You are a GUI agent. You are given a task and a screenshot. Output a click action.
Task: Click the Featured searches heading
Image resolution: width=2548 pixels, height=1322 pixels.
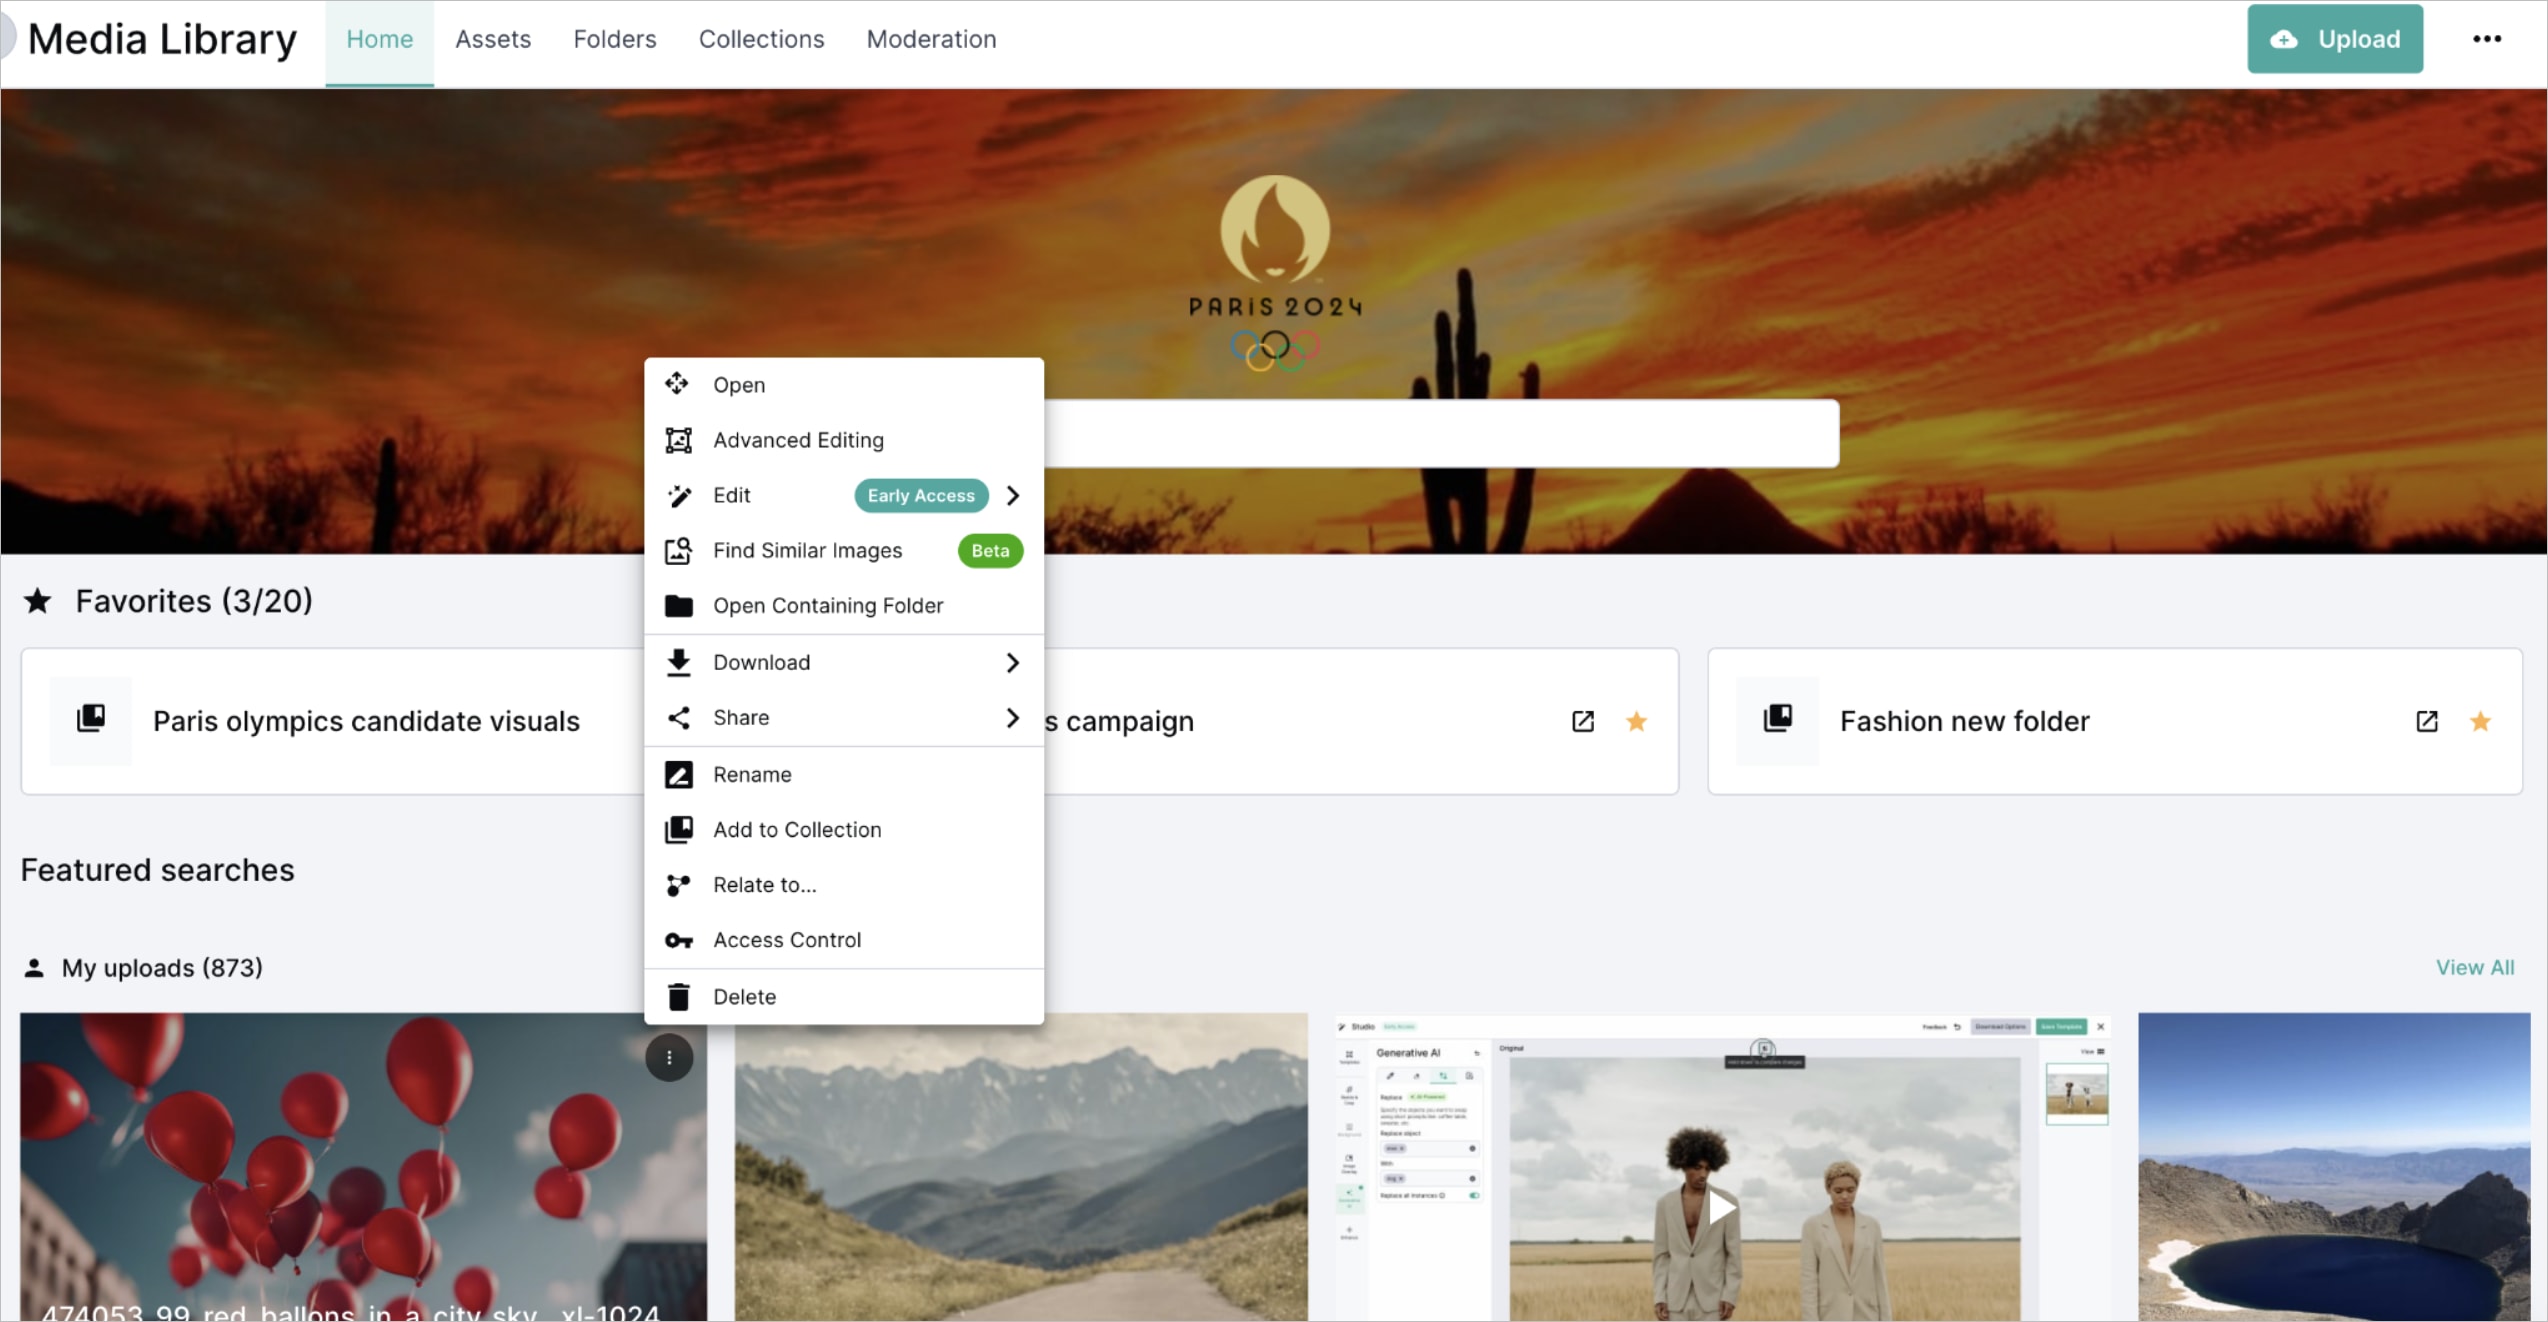158,870
